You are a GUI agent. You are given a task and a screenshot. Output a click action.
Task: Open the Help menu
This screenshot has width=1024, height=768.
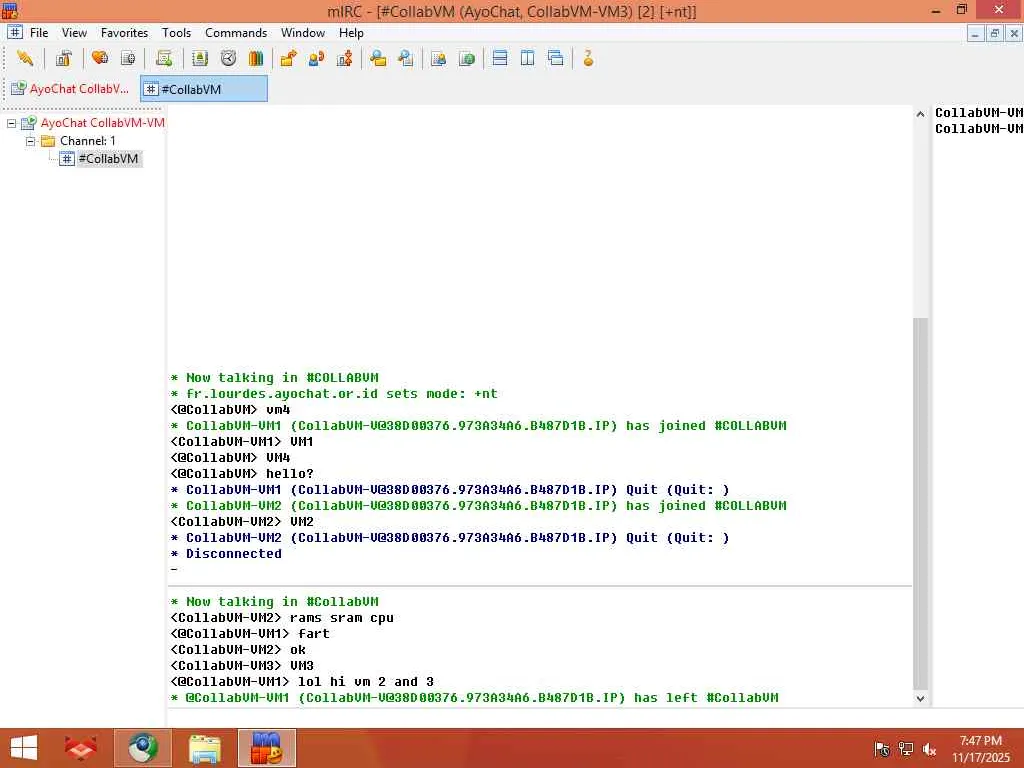351,33
